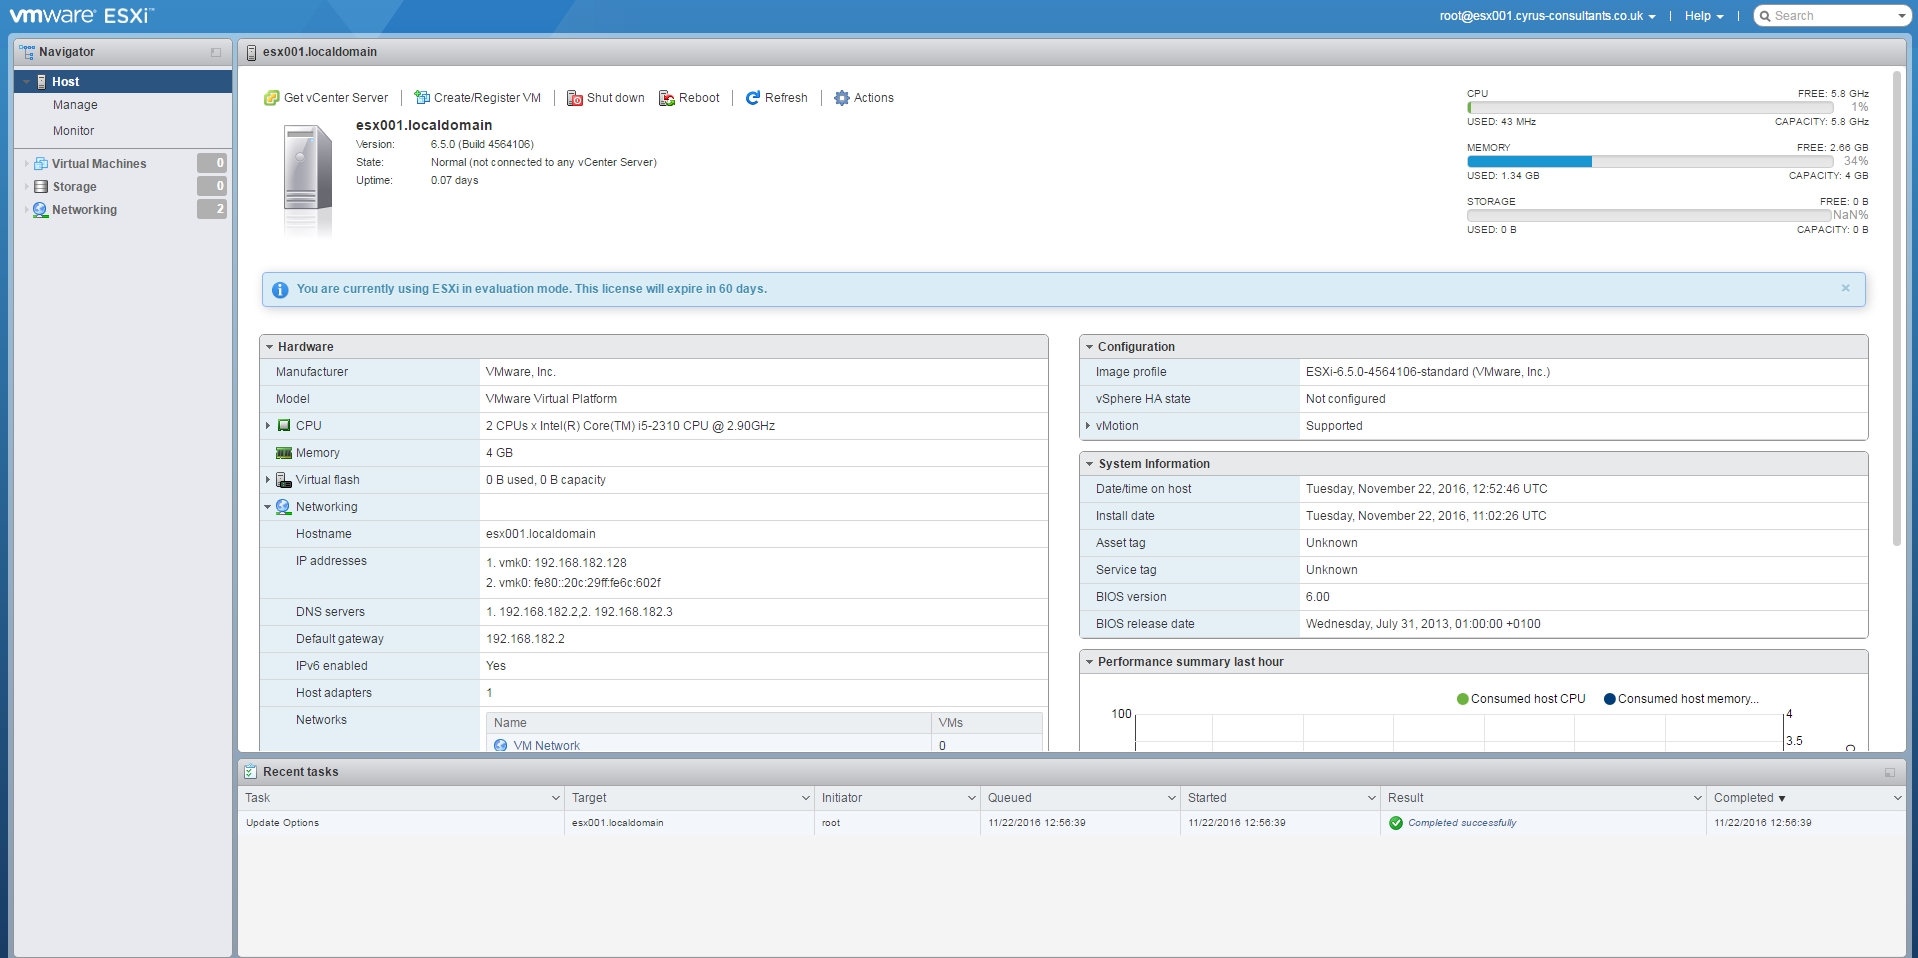The width and height of the screenshot is (1918, 958).
Task: Open the Task column dropdown
Action: tap(556, 798)
